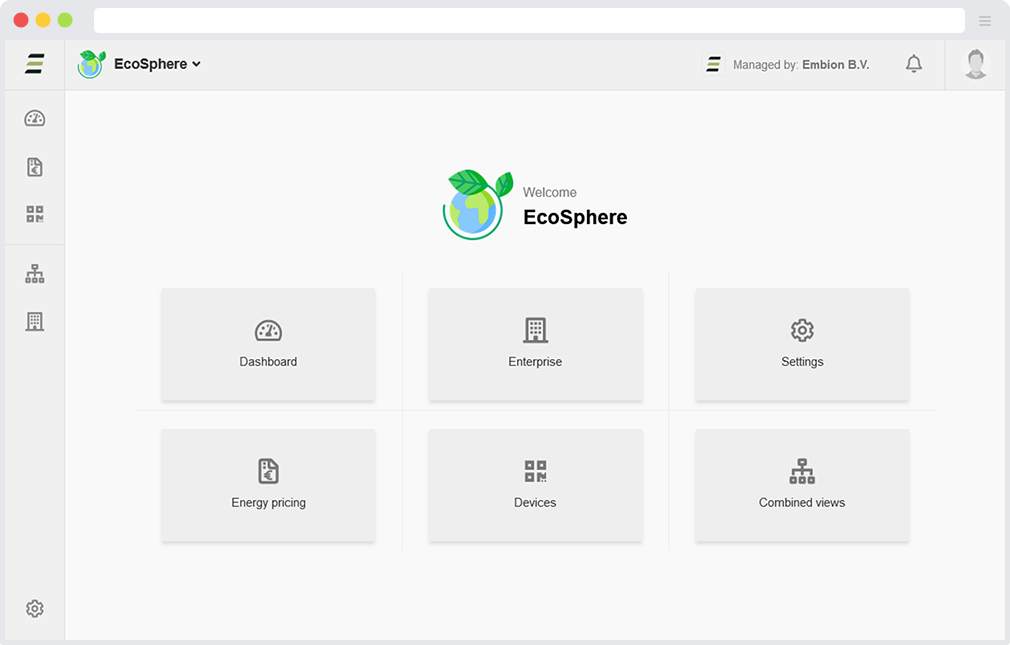Open the Combined views tile

pyautogui.click(x=802, y=485)
